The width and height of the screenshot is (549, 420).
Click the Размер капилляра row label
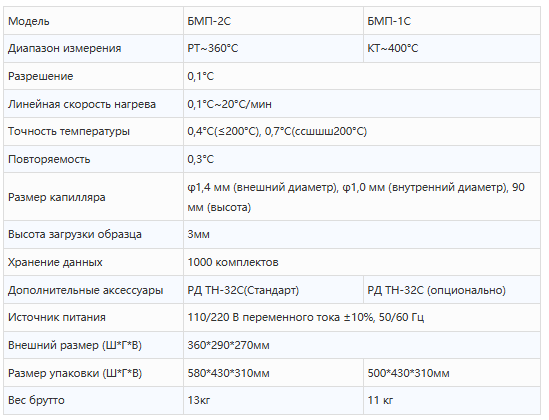point(56,197)
